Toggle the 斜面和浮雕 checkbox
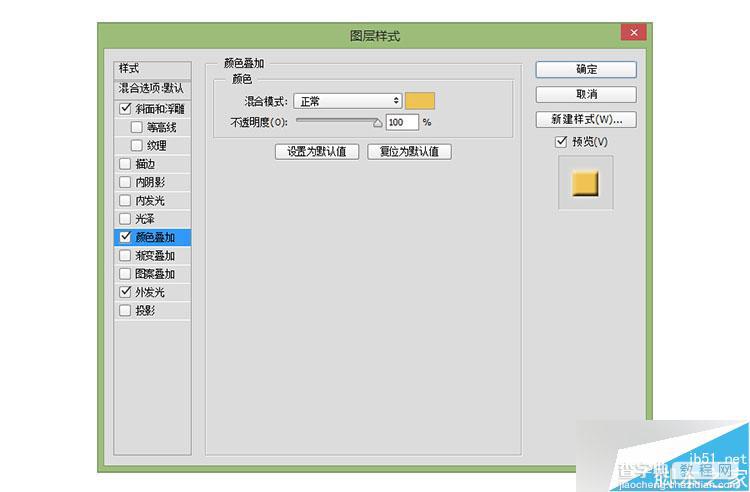The width and height of the screenshot is (750, 492). (x=125, y=109)
